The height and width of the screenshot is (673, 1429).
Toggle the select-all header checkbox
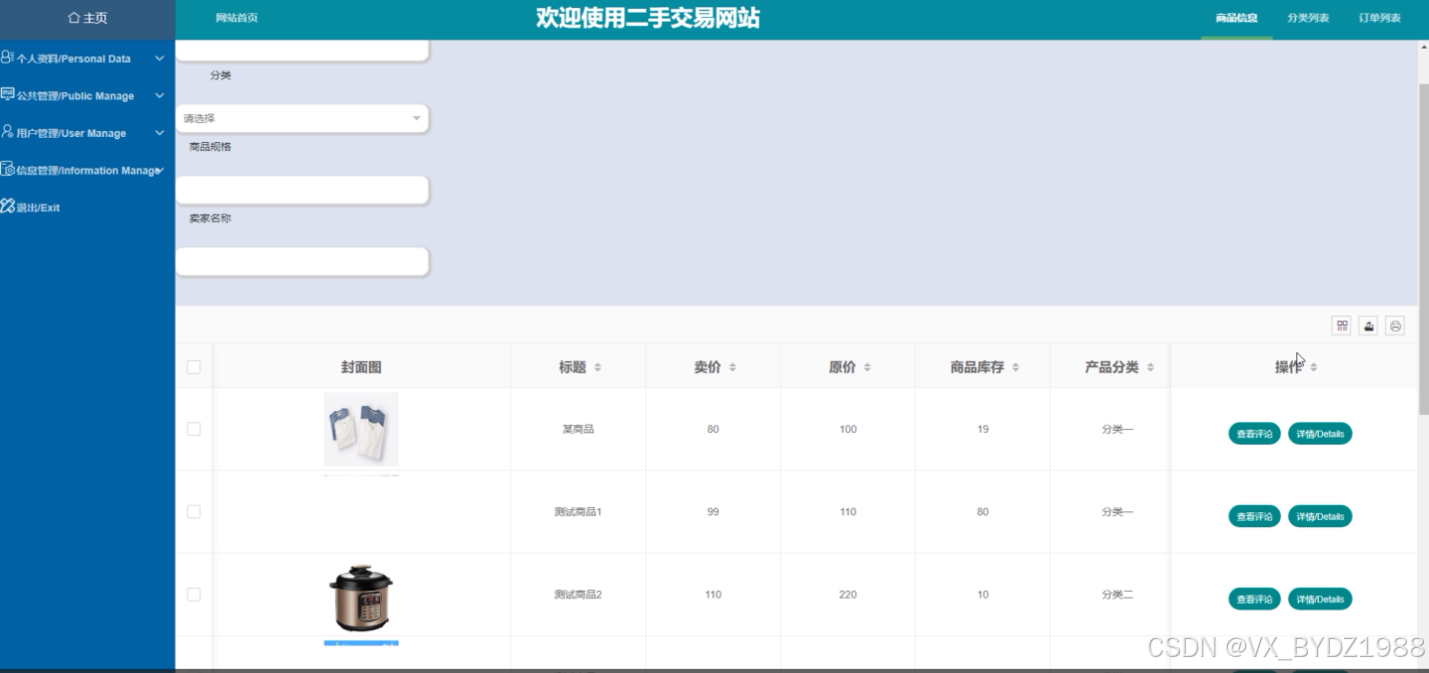click(194, 367)
